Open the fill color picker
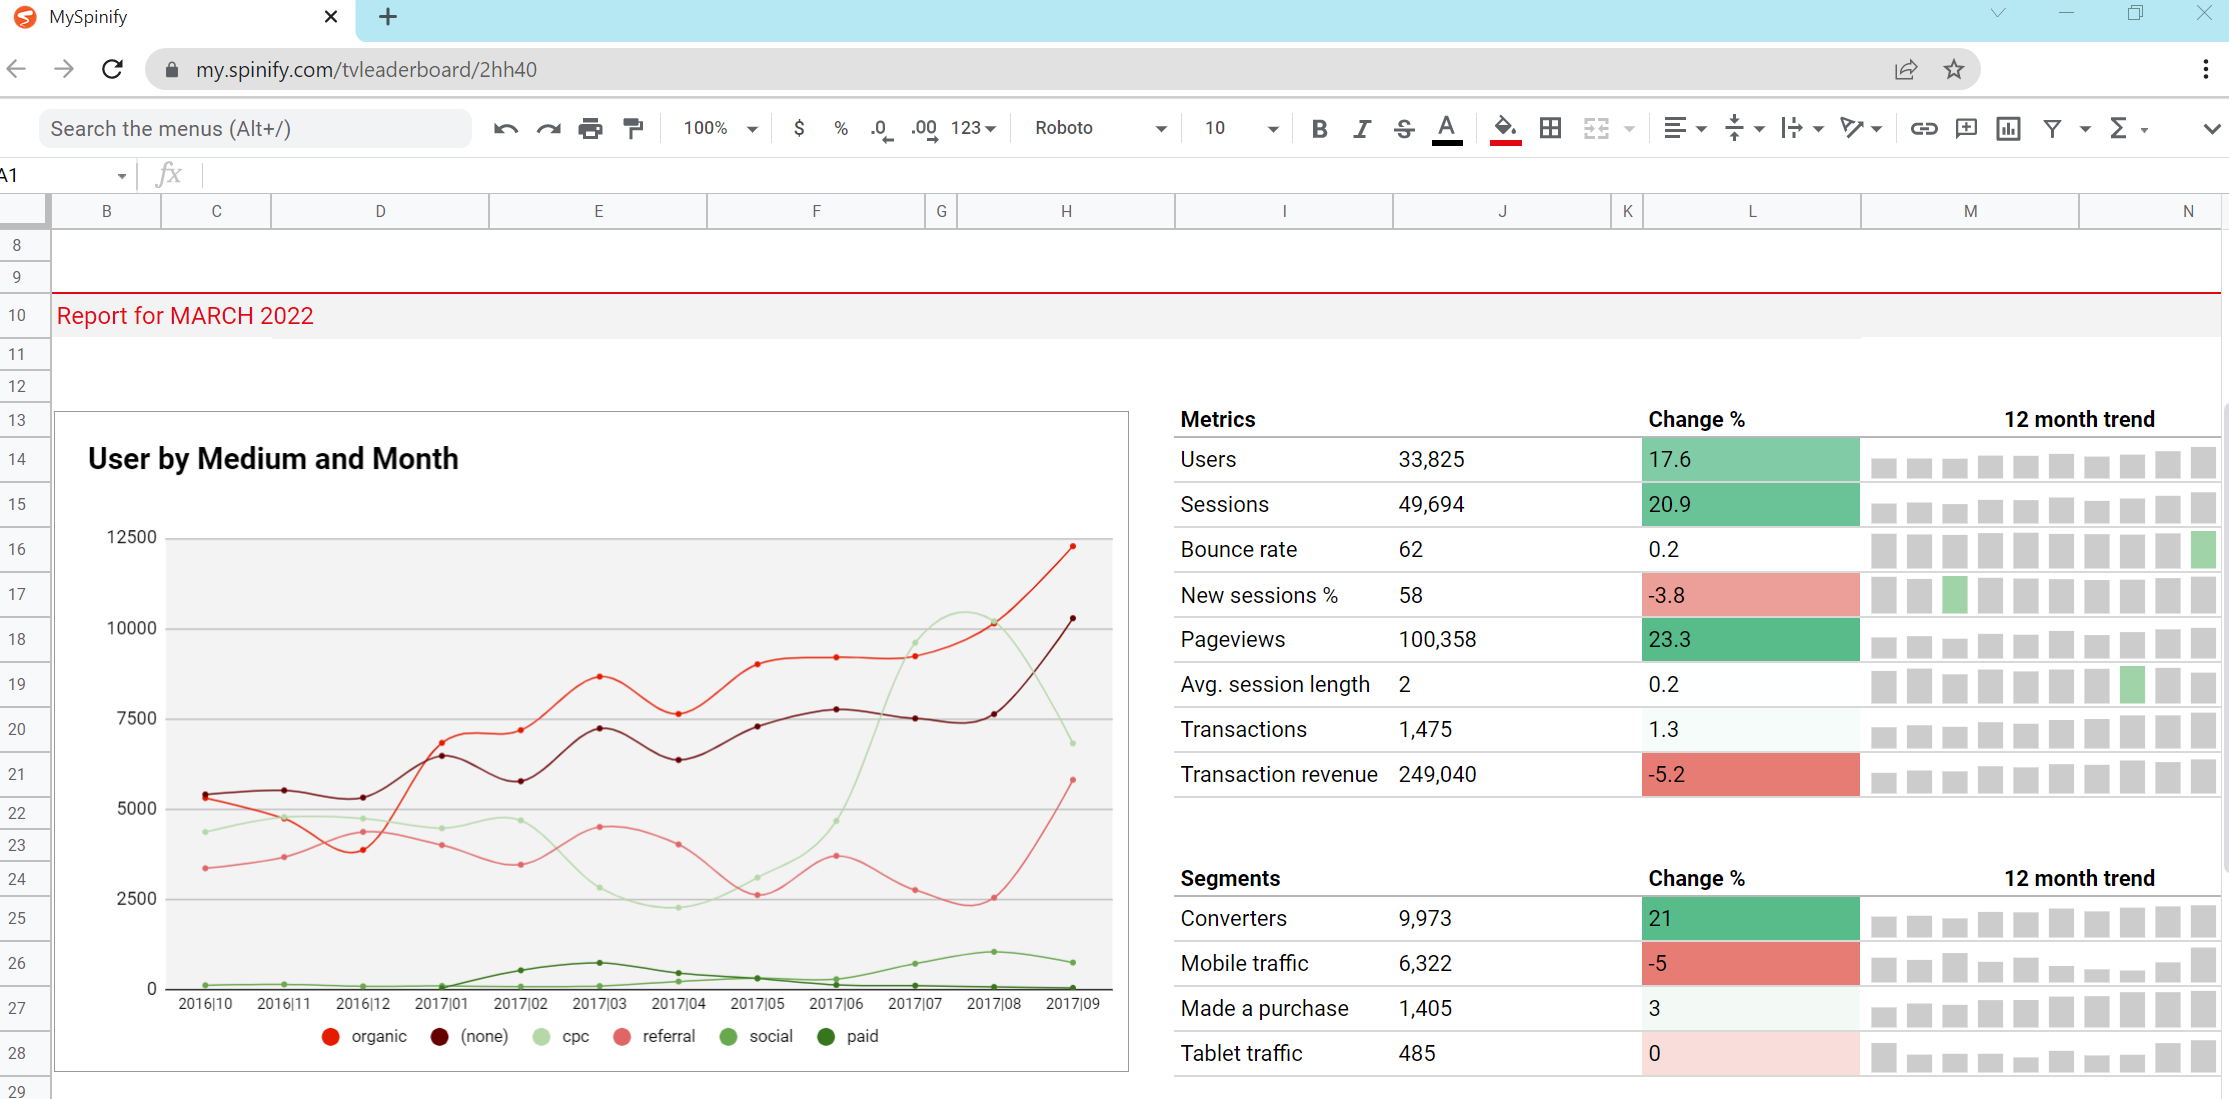Image resolution: width=2229 pixels, height=1099 pixels. 1505,129
